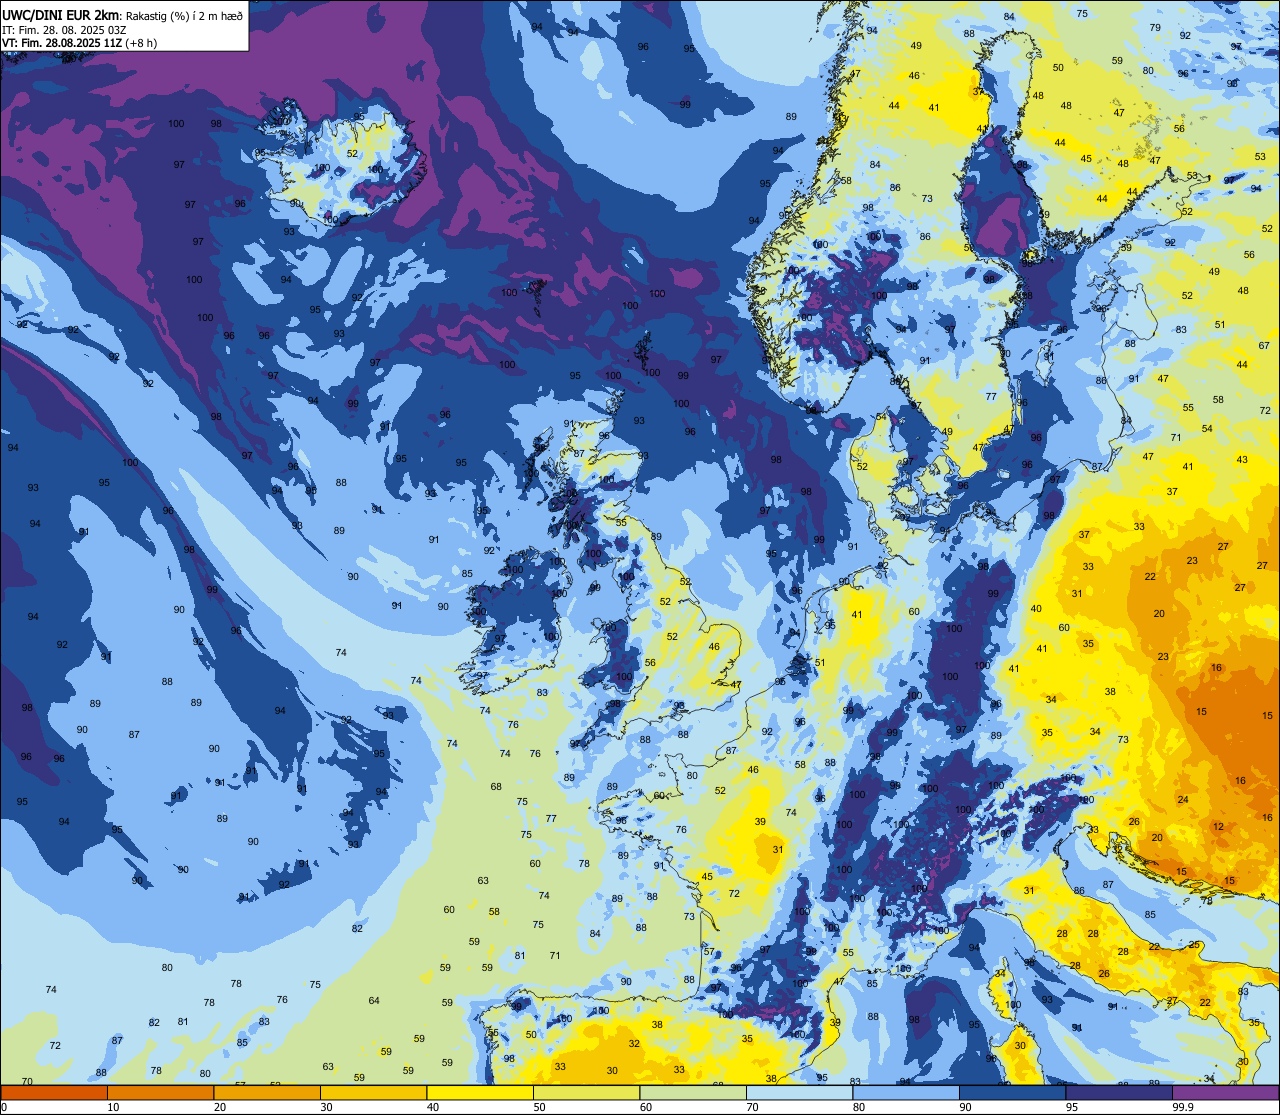The height and width of the screenshot is (1115, 1280).
Task: Click the humidity value '67' on the map
Action: [1264, 346]
